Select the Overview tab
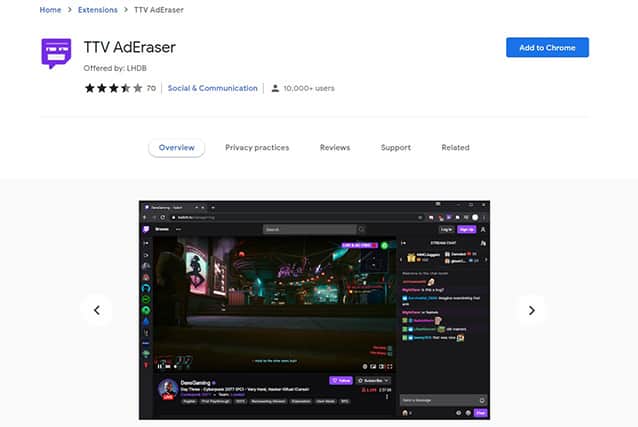The width and height of the screenshot is (638, 427). (177, 147)
